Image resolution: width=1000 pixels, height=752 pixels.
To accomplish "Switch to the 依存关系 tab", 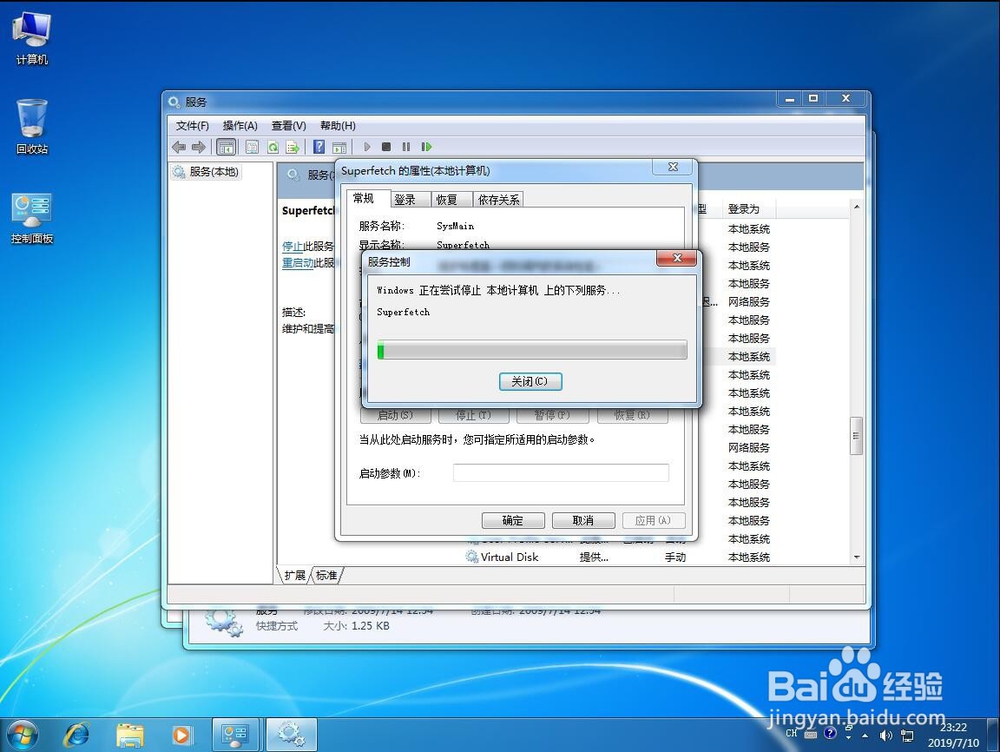I will pyautogui.click(x=499, y=200).
